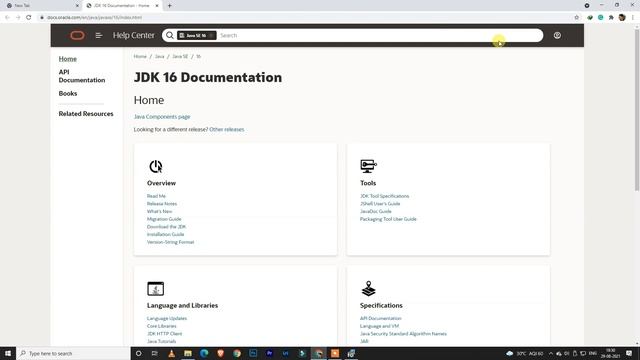Open the hamburger menu beside Help Center
The width and height of the screenshot is (640, 360).
click(x=99, y=36)
